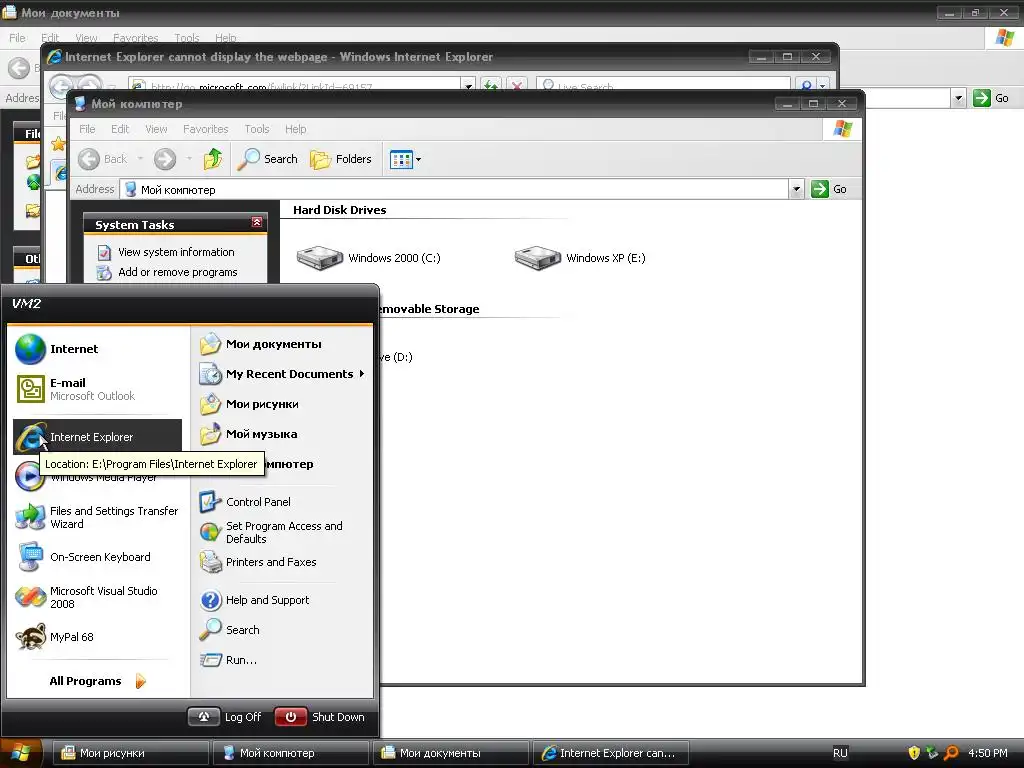
Task: Open Мои рисунки folder in Start menu
Action: [x=283, y=404]
